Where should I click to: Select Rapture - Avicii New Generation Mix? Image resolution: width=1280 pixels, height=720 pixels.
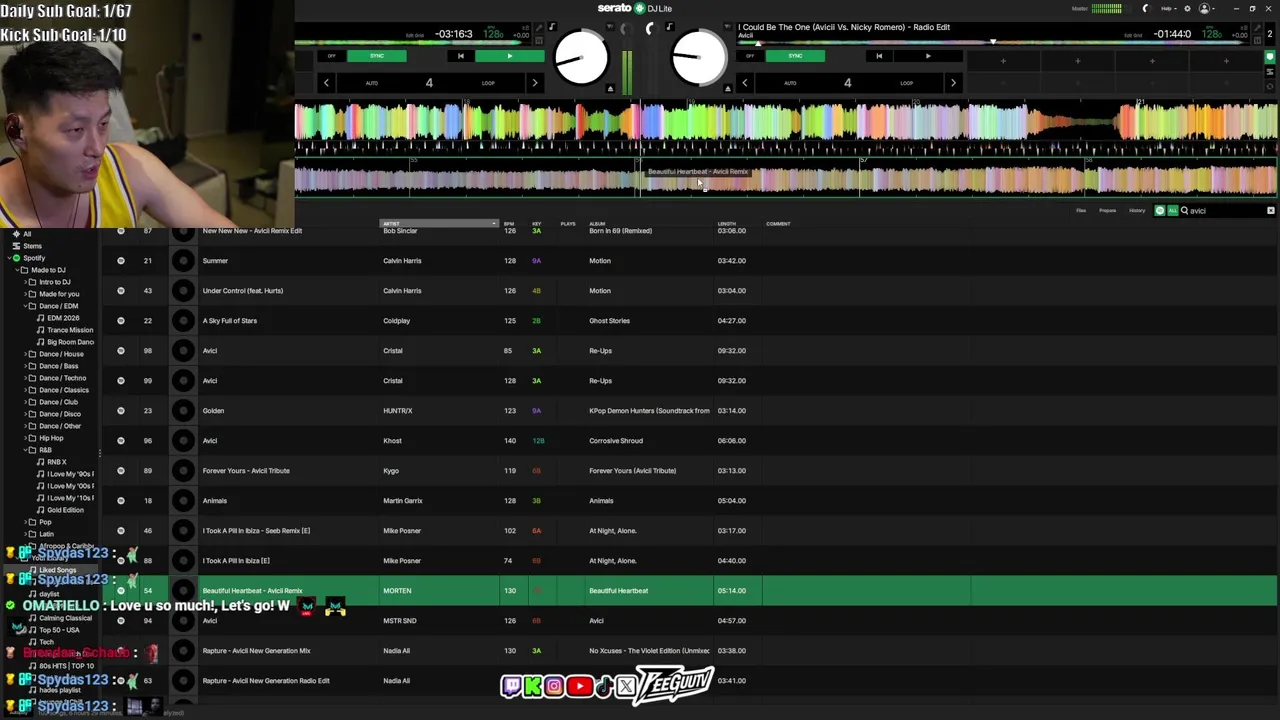(x=690, y=650)
